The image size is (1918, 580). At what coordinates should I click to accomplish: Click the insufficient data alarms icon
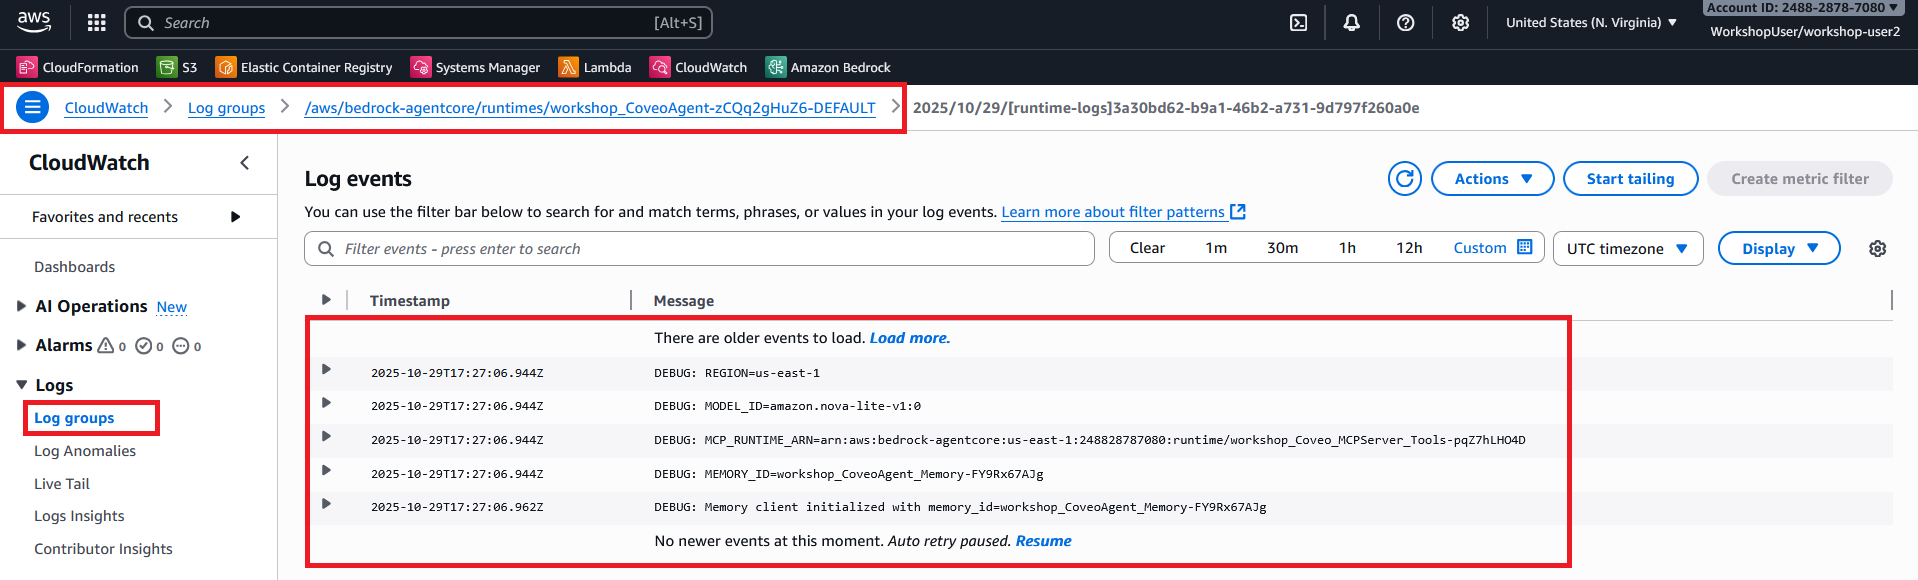coord(181,346)
